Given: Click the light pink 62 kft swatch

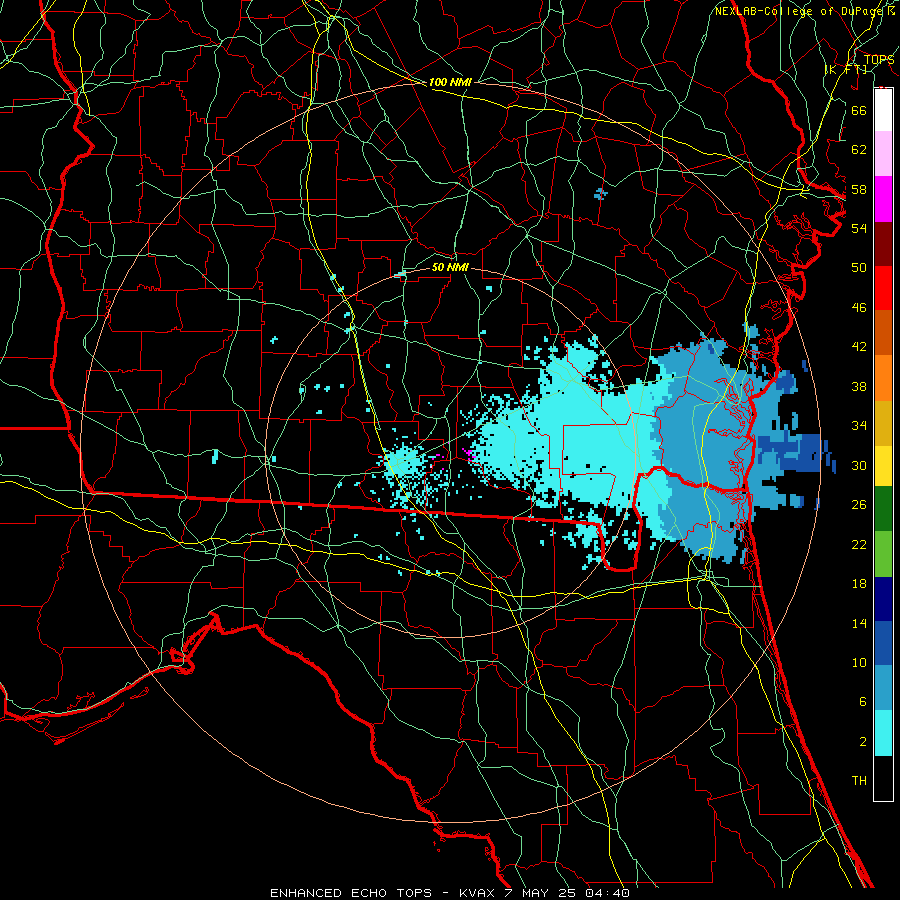Looking at the screenshot, I should (x=883, y=154).
